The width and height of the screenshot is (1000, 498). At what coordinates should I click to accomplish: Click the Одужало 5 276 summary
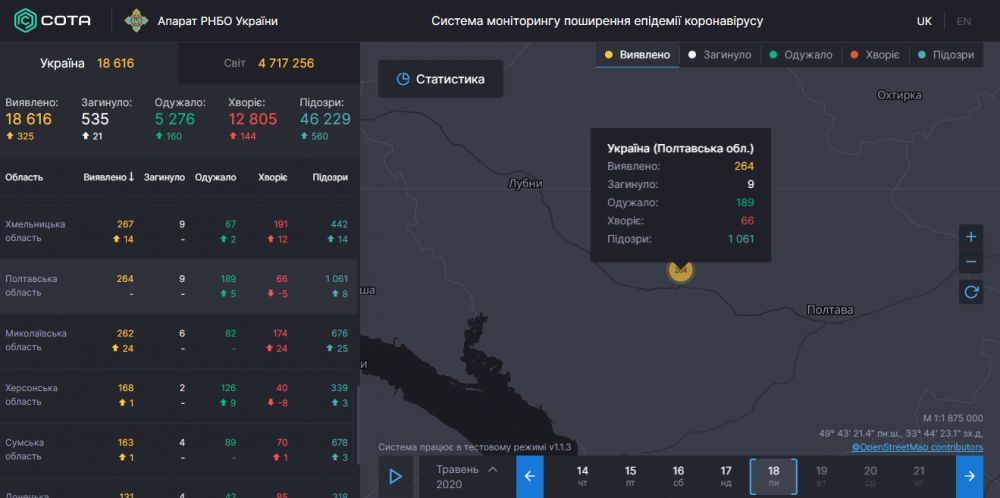click(180, 119)
